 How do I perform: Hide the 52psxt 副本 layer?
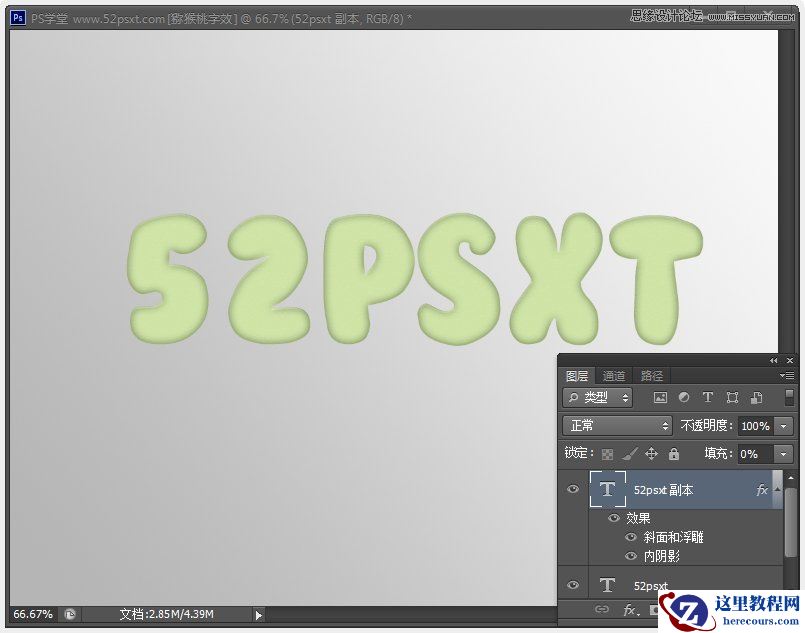573,489
